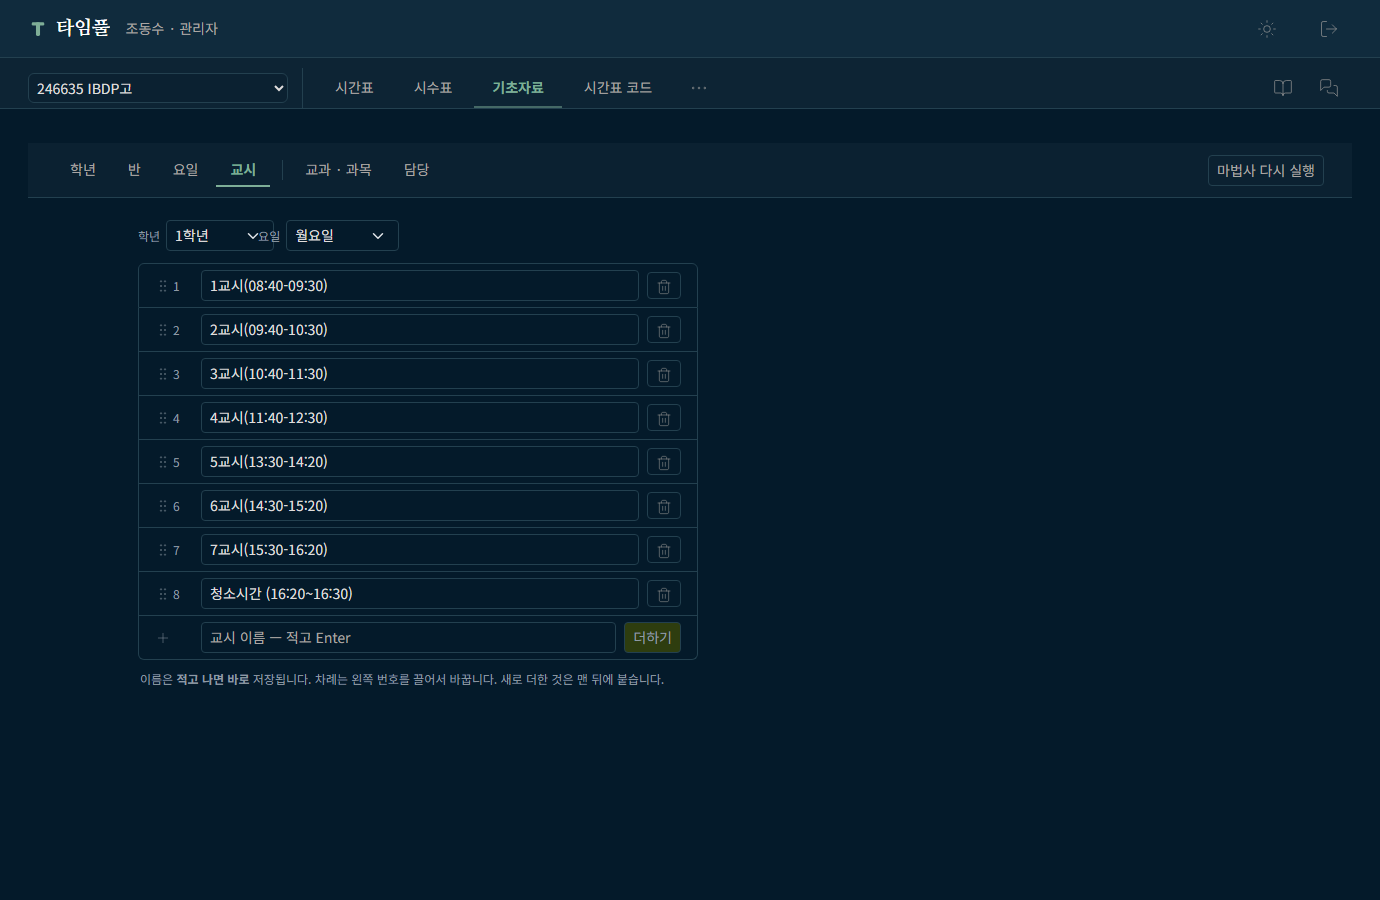Delete the 2교시(09:40-10:30) period

664,330
